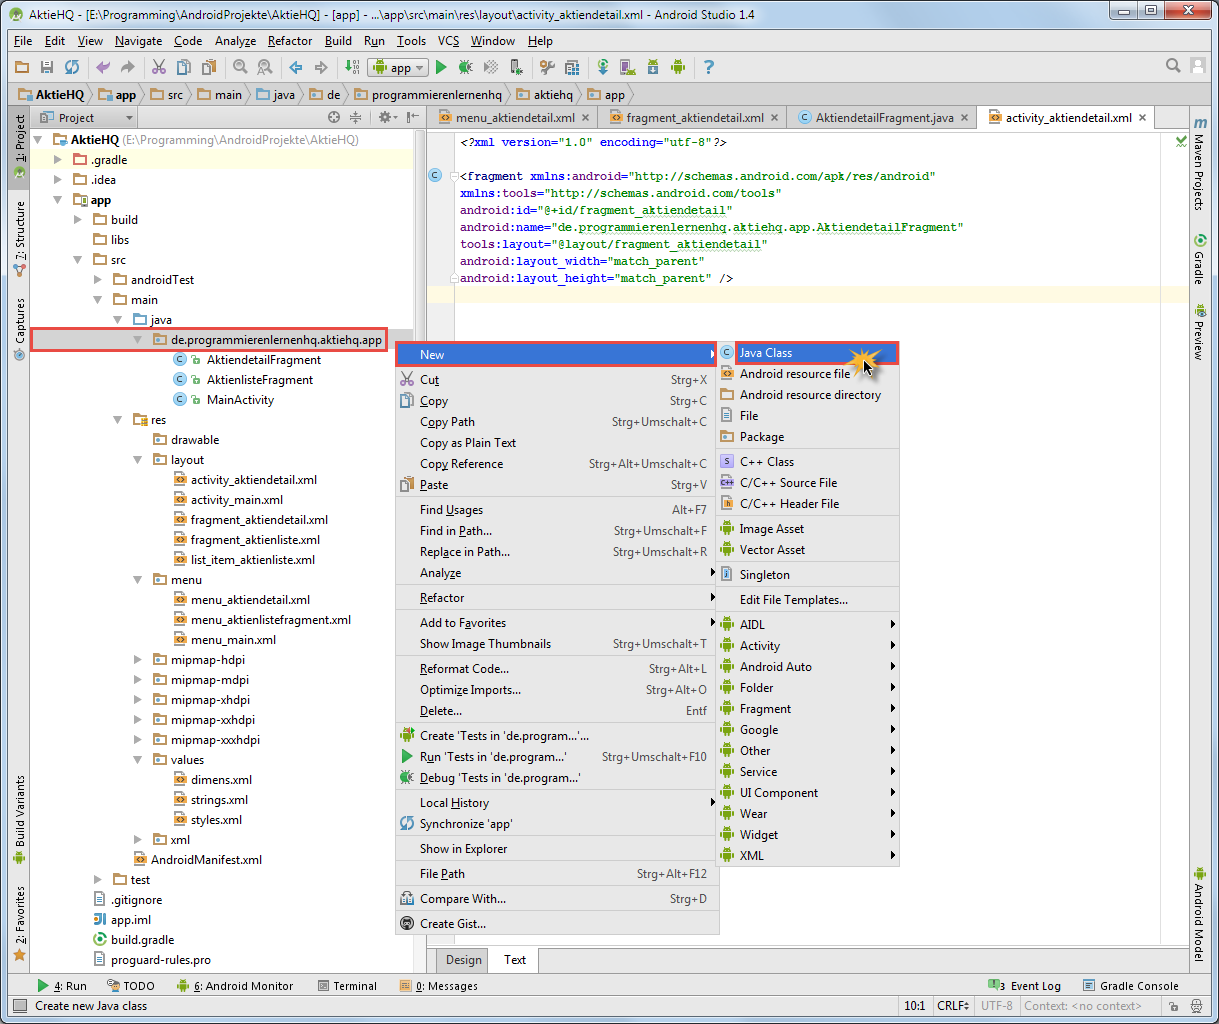Image resolution: width=1219 pixels, height=1024 pixels.
Task: Click the Copy icon in the main toolbar
Action: click(184, 67)
